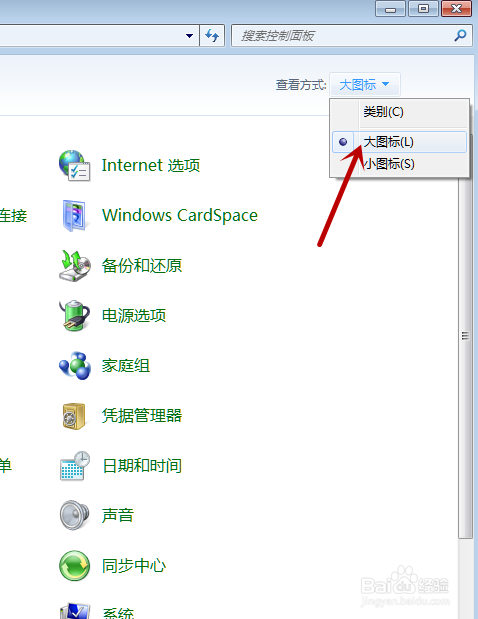Screen dimensions: 478x619
Task: Focus the 搜索控制面板 search field
Action: pos(351,36)
